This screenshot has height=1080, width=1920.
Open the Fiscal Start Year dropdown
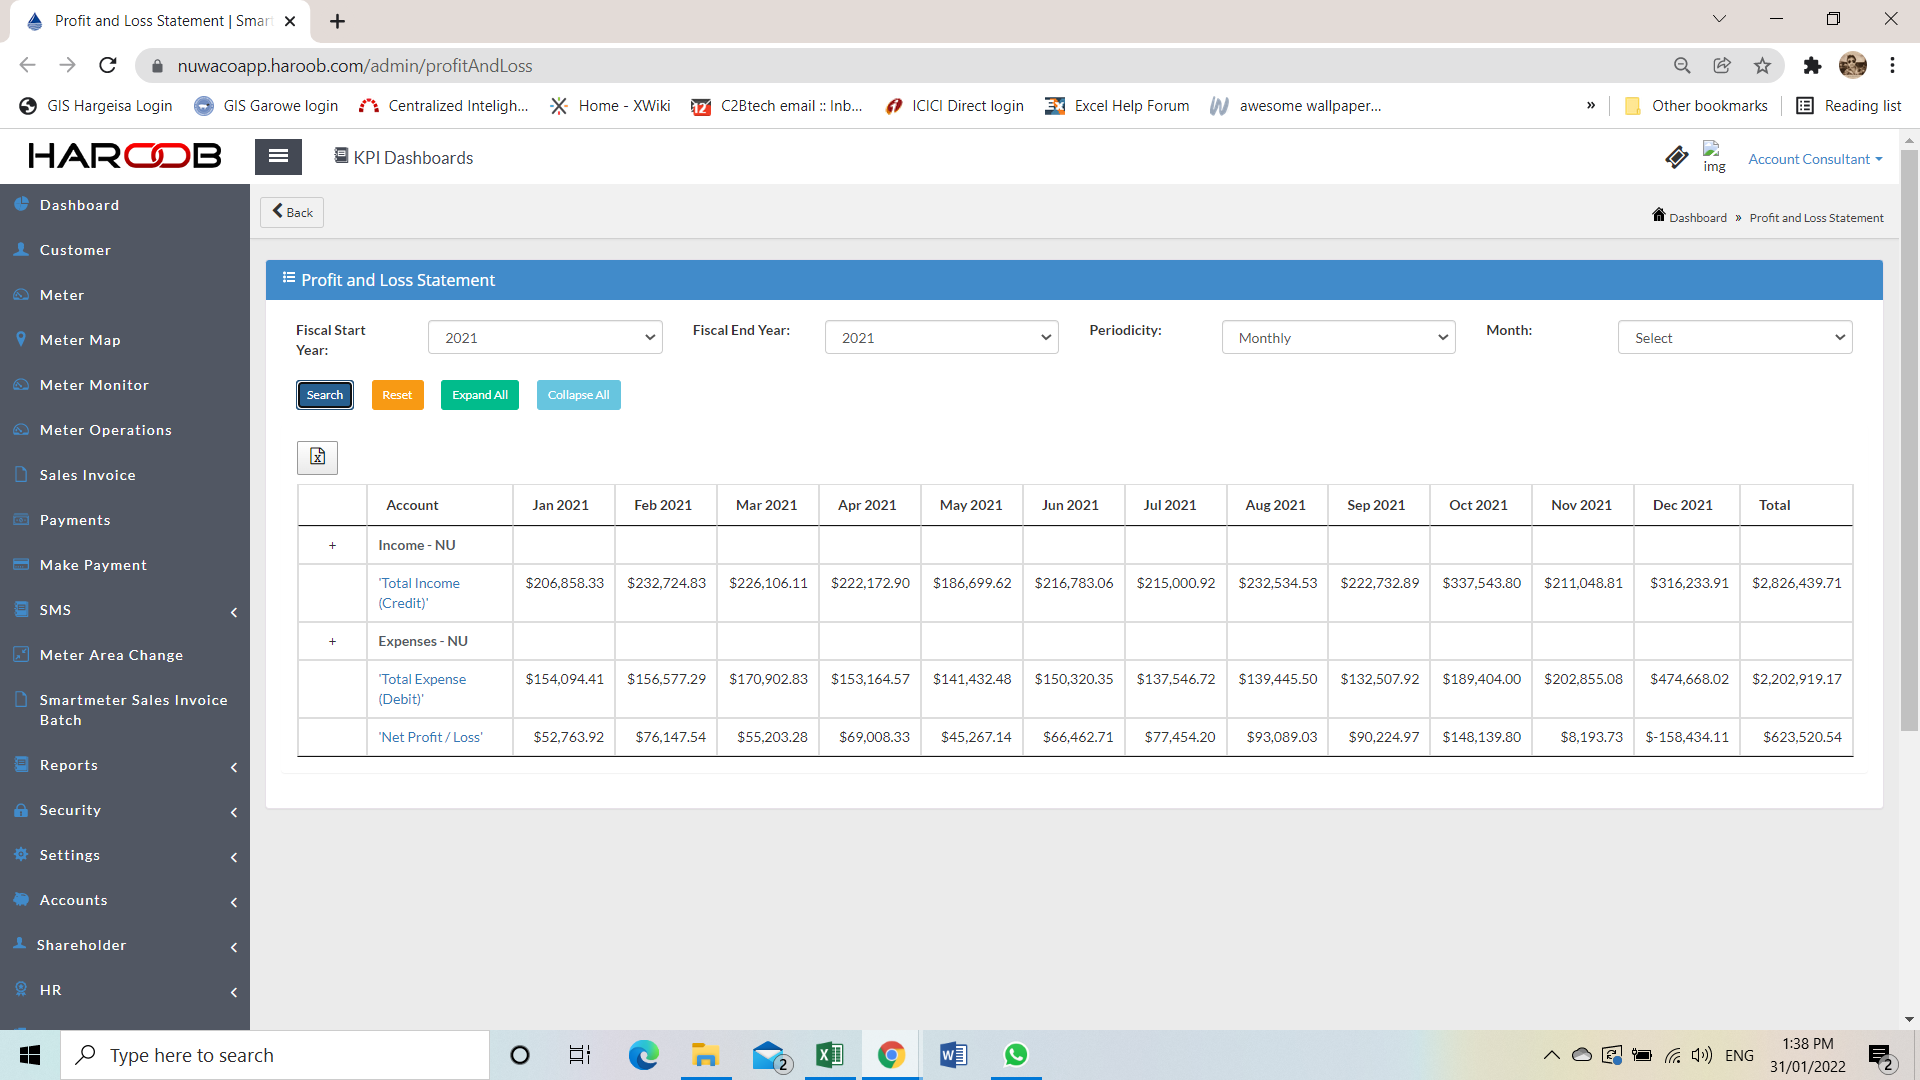(x=545, y=338)
